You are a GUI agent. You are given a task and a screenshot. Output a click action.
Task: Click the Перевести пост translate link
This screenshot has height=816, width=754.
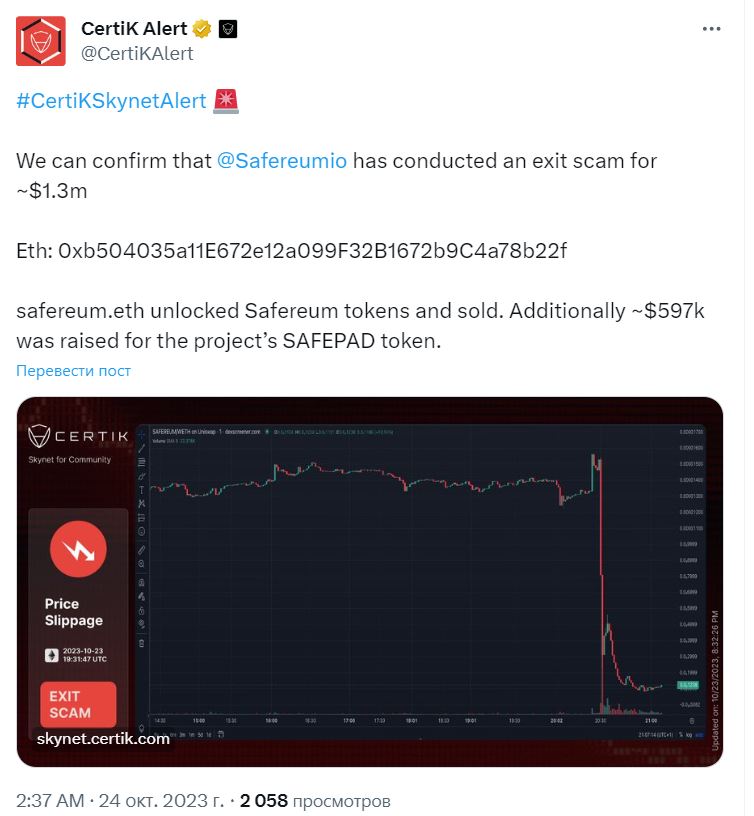[x=73, y=371]
